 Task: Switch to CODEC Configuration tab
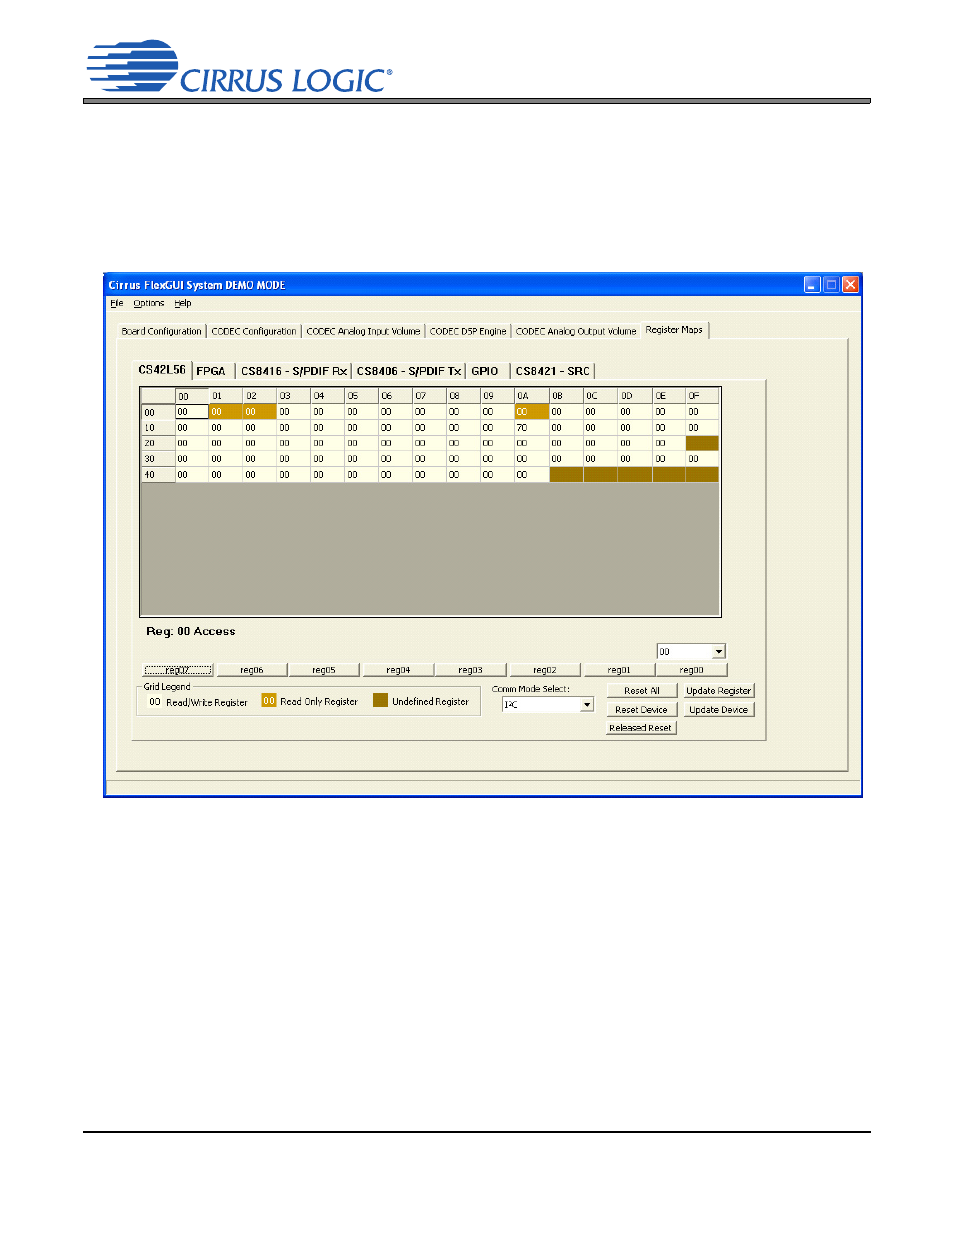[x=254, y=331]
